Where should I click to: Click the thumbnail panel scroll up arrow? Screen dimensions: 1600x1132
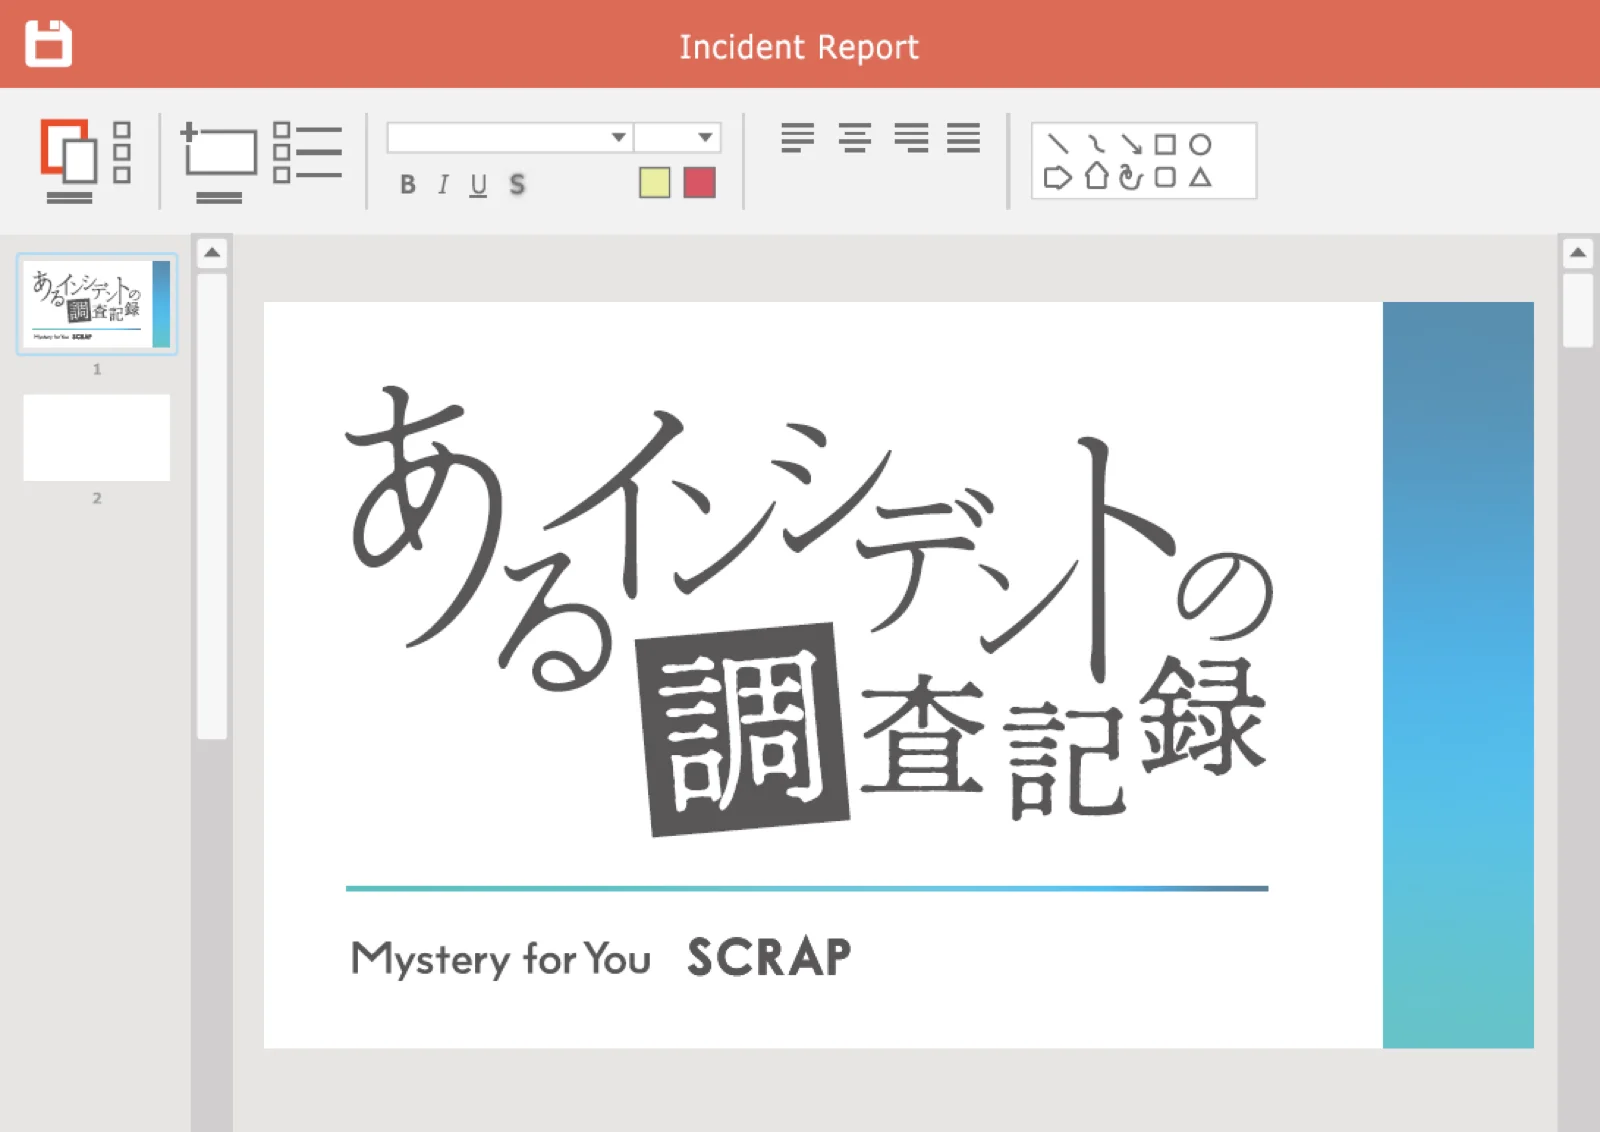pos(212,253)
